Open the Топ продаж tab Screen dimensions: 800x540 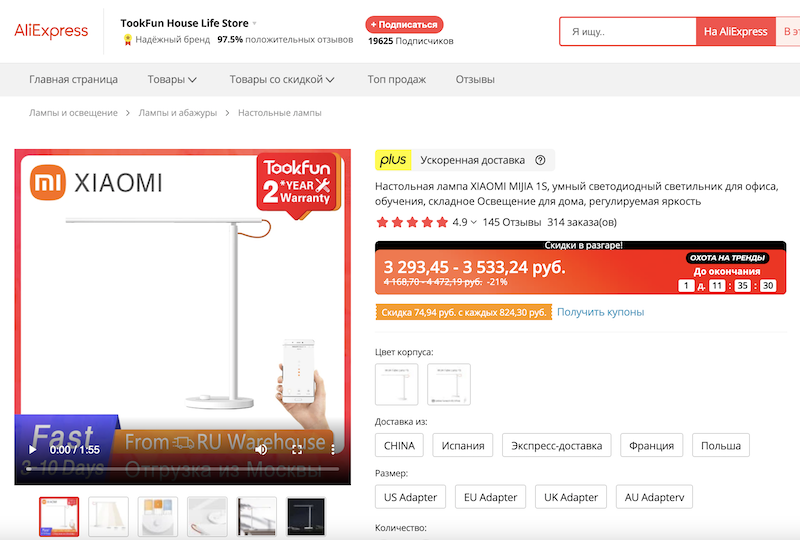tap(396, 80)
